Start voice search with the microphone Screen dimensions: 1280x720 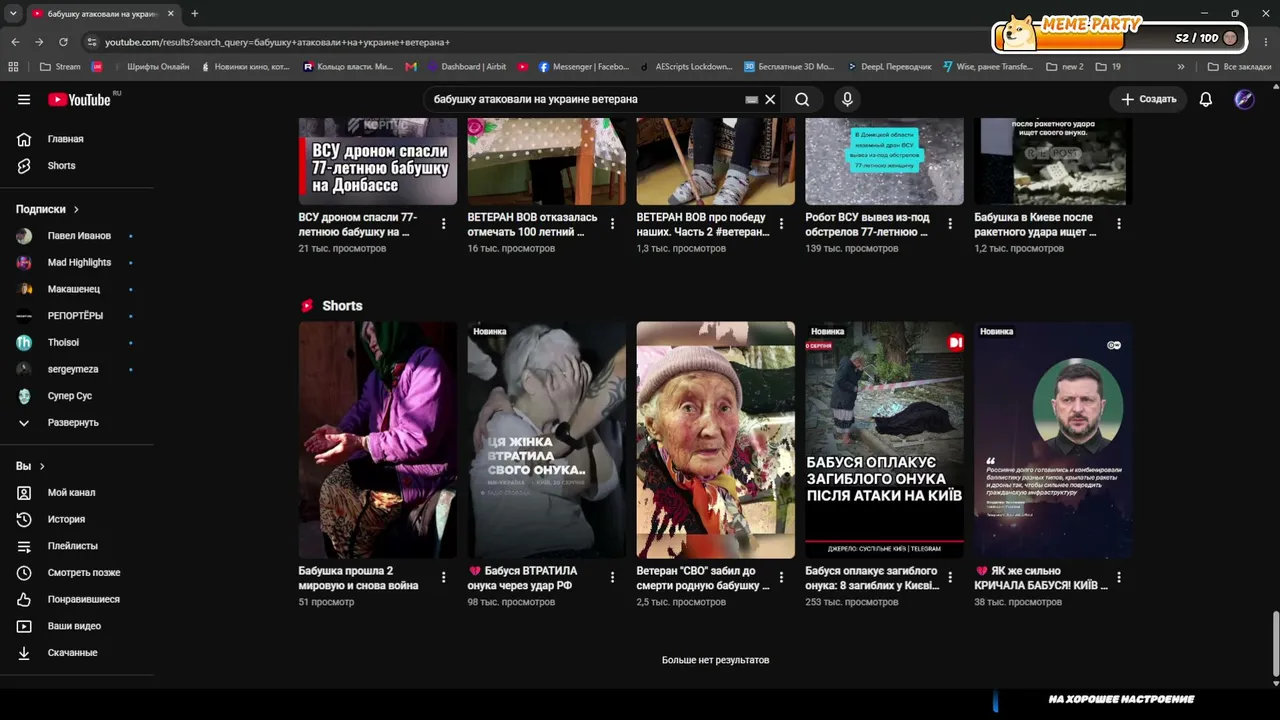coord(847,99)
